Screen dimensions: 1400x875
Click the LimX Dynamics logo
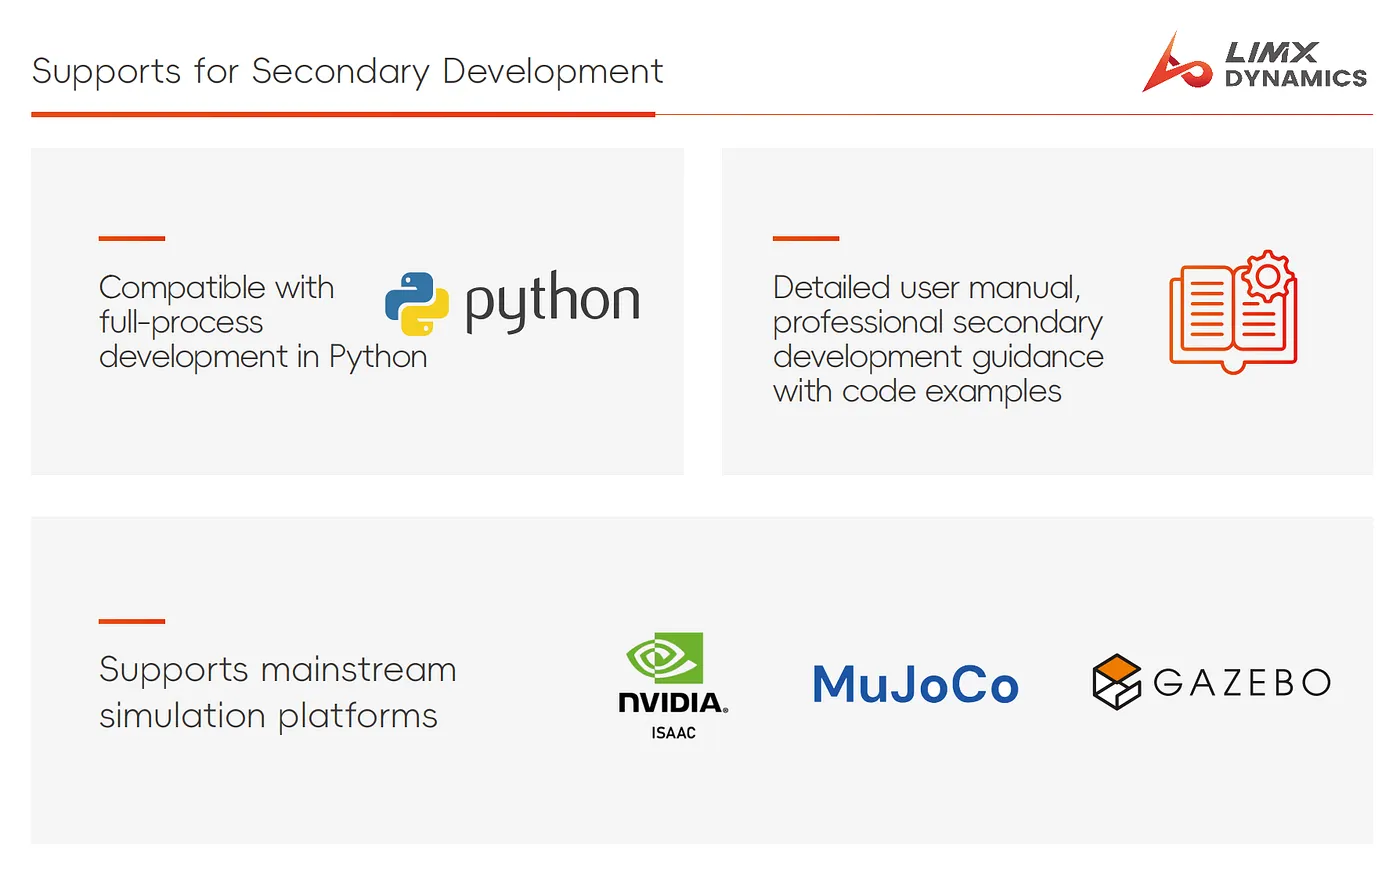click(x=1255, y=63)
